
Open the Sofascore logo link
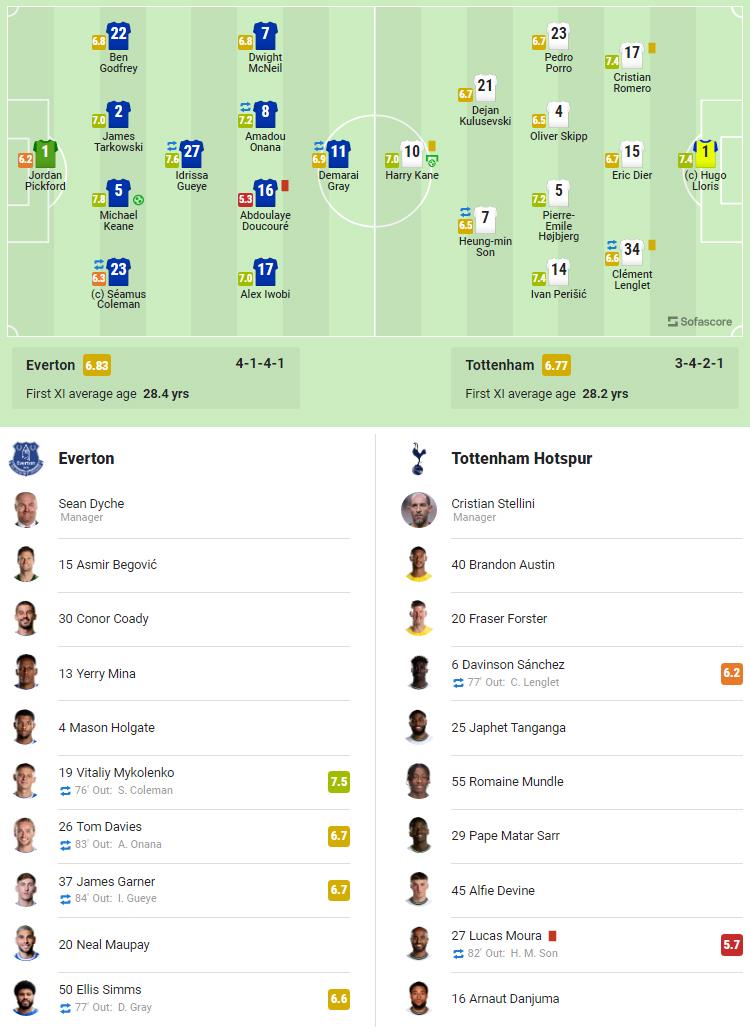[699, 321]
